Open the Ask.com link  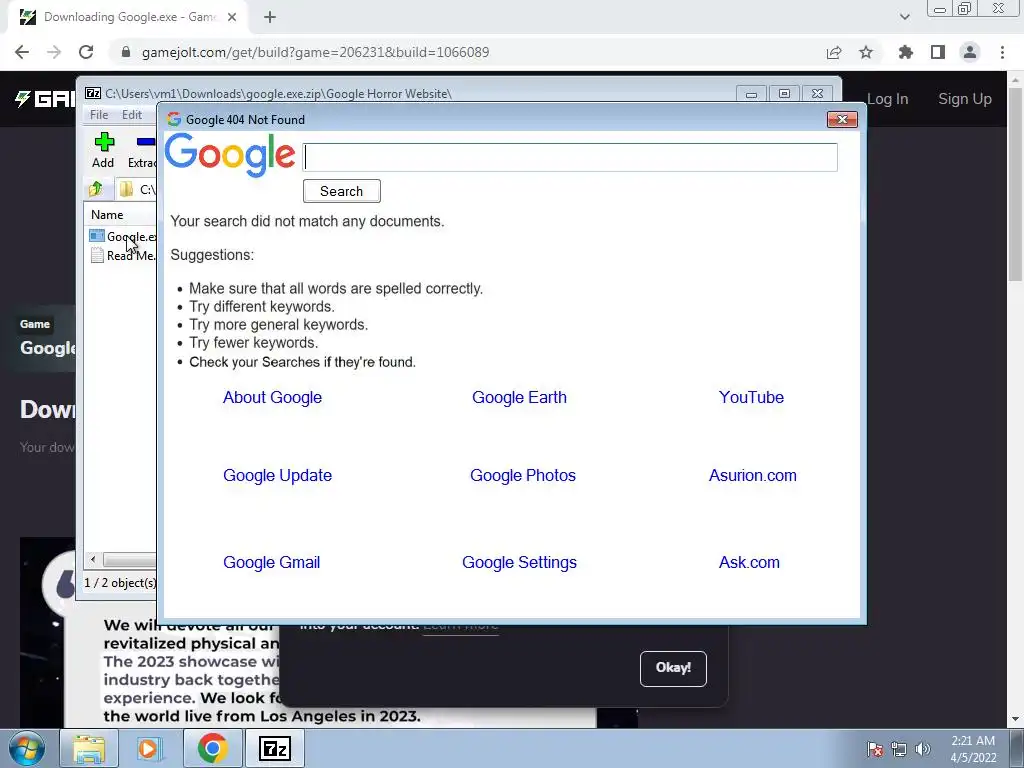coord(749,562)
